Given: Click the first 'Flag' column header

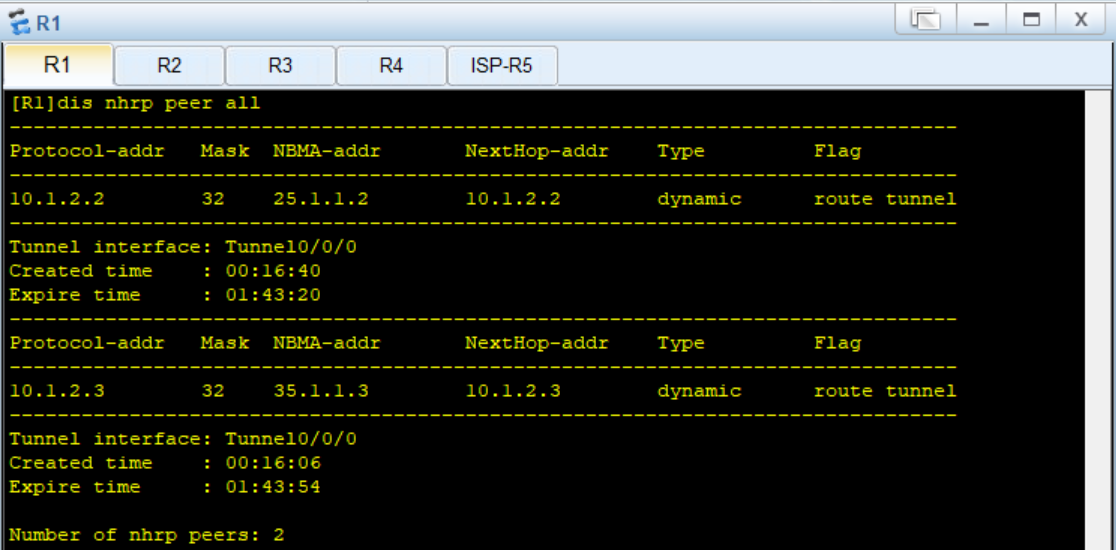Looking at the screenshot, I should pyautogui.click(x=837, y=151).
